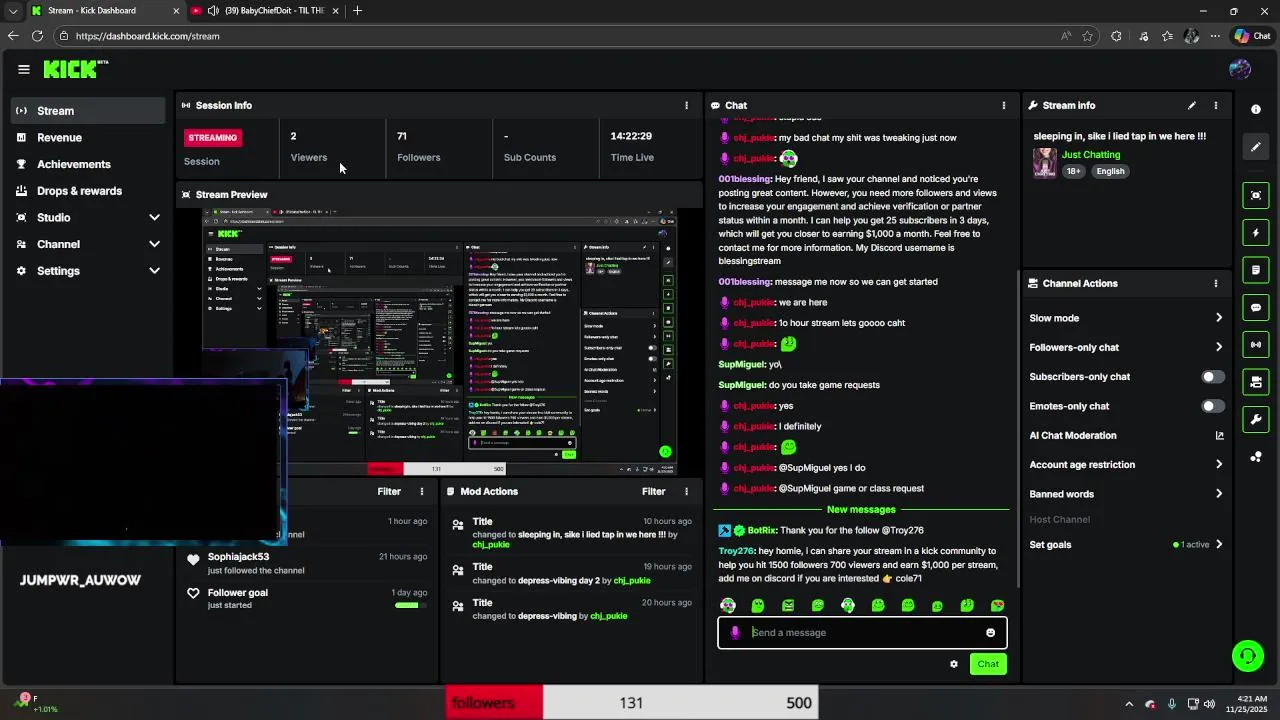This screenshot has width=1280, height=720.
Task: Click the three-dots cluster icon in right toolbar
Action: [x=1256, y=457]
